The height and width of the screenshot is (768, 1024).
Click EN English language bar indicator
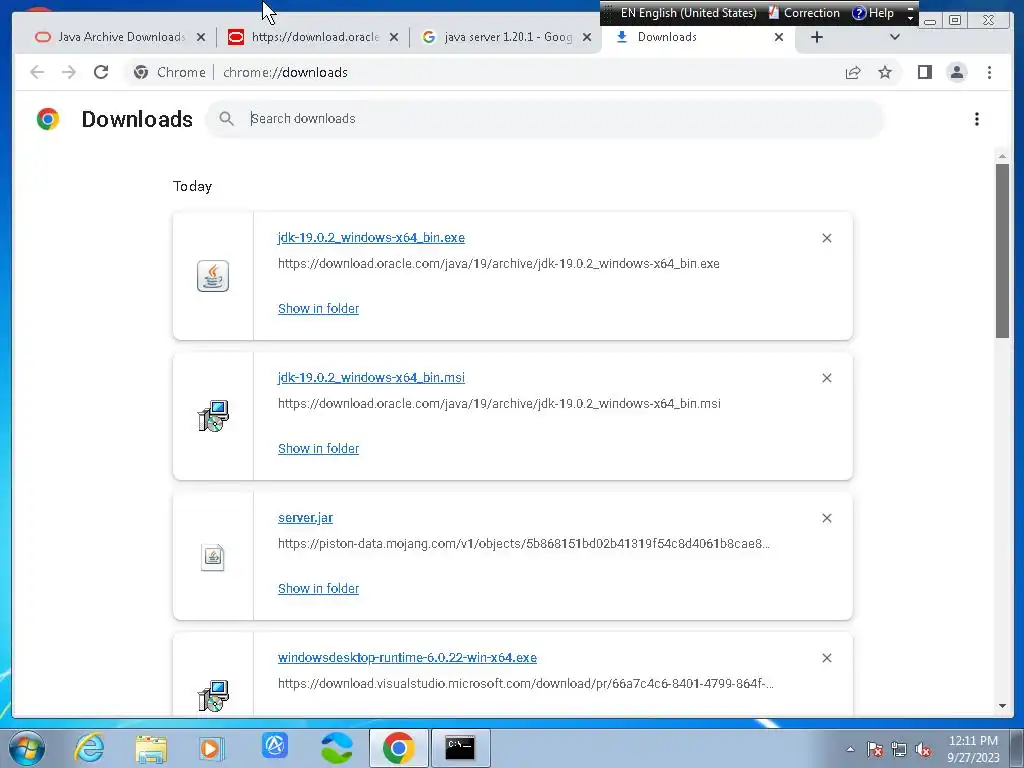pyautogui.click(x=688, y=13)
